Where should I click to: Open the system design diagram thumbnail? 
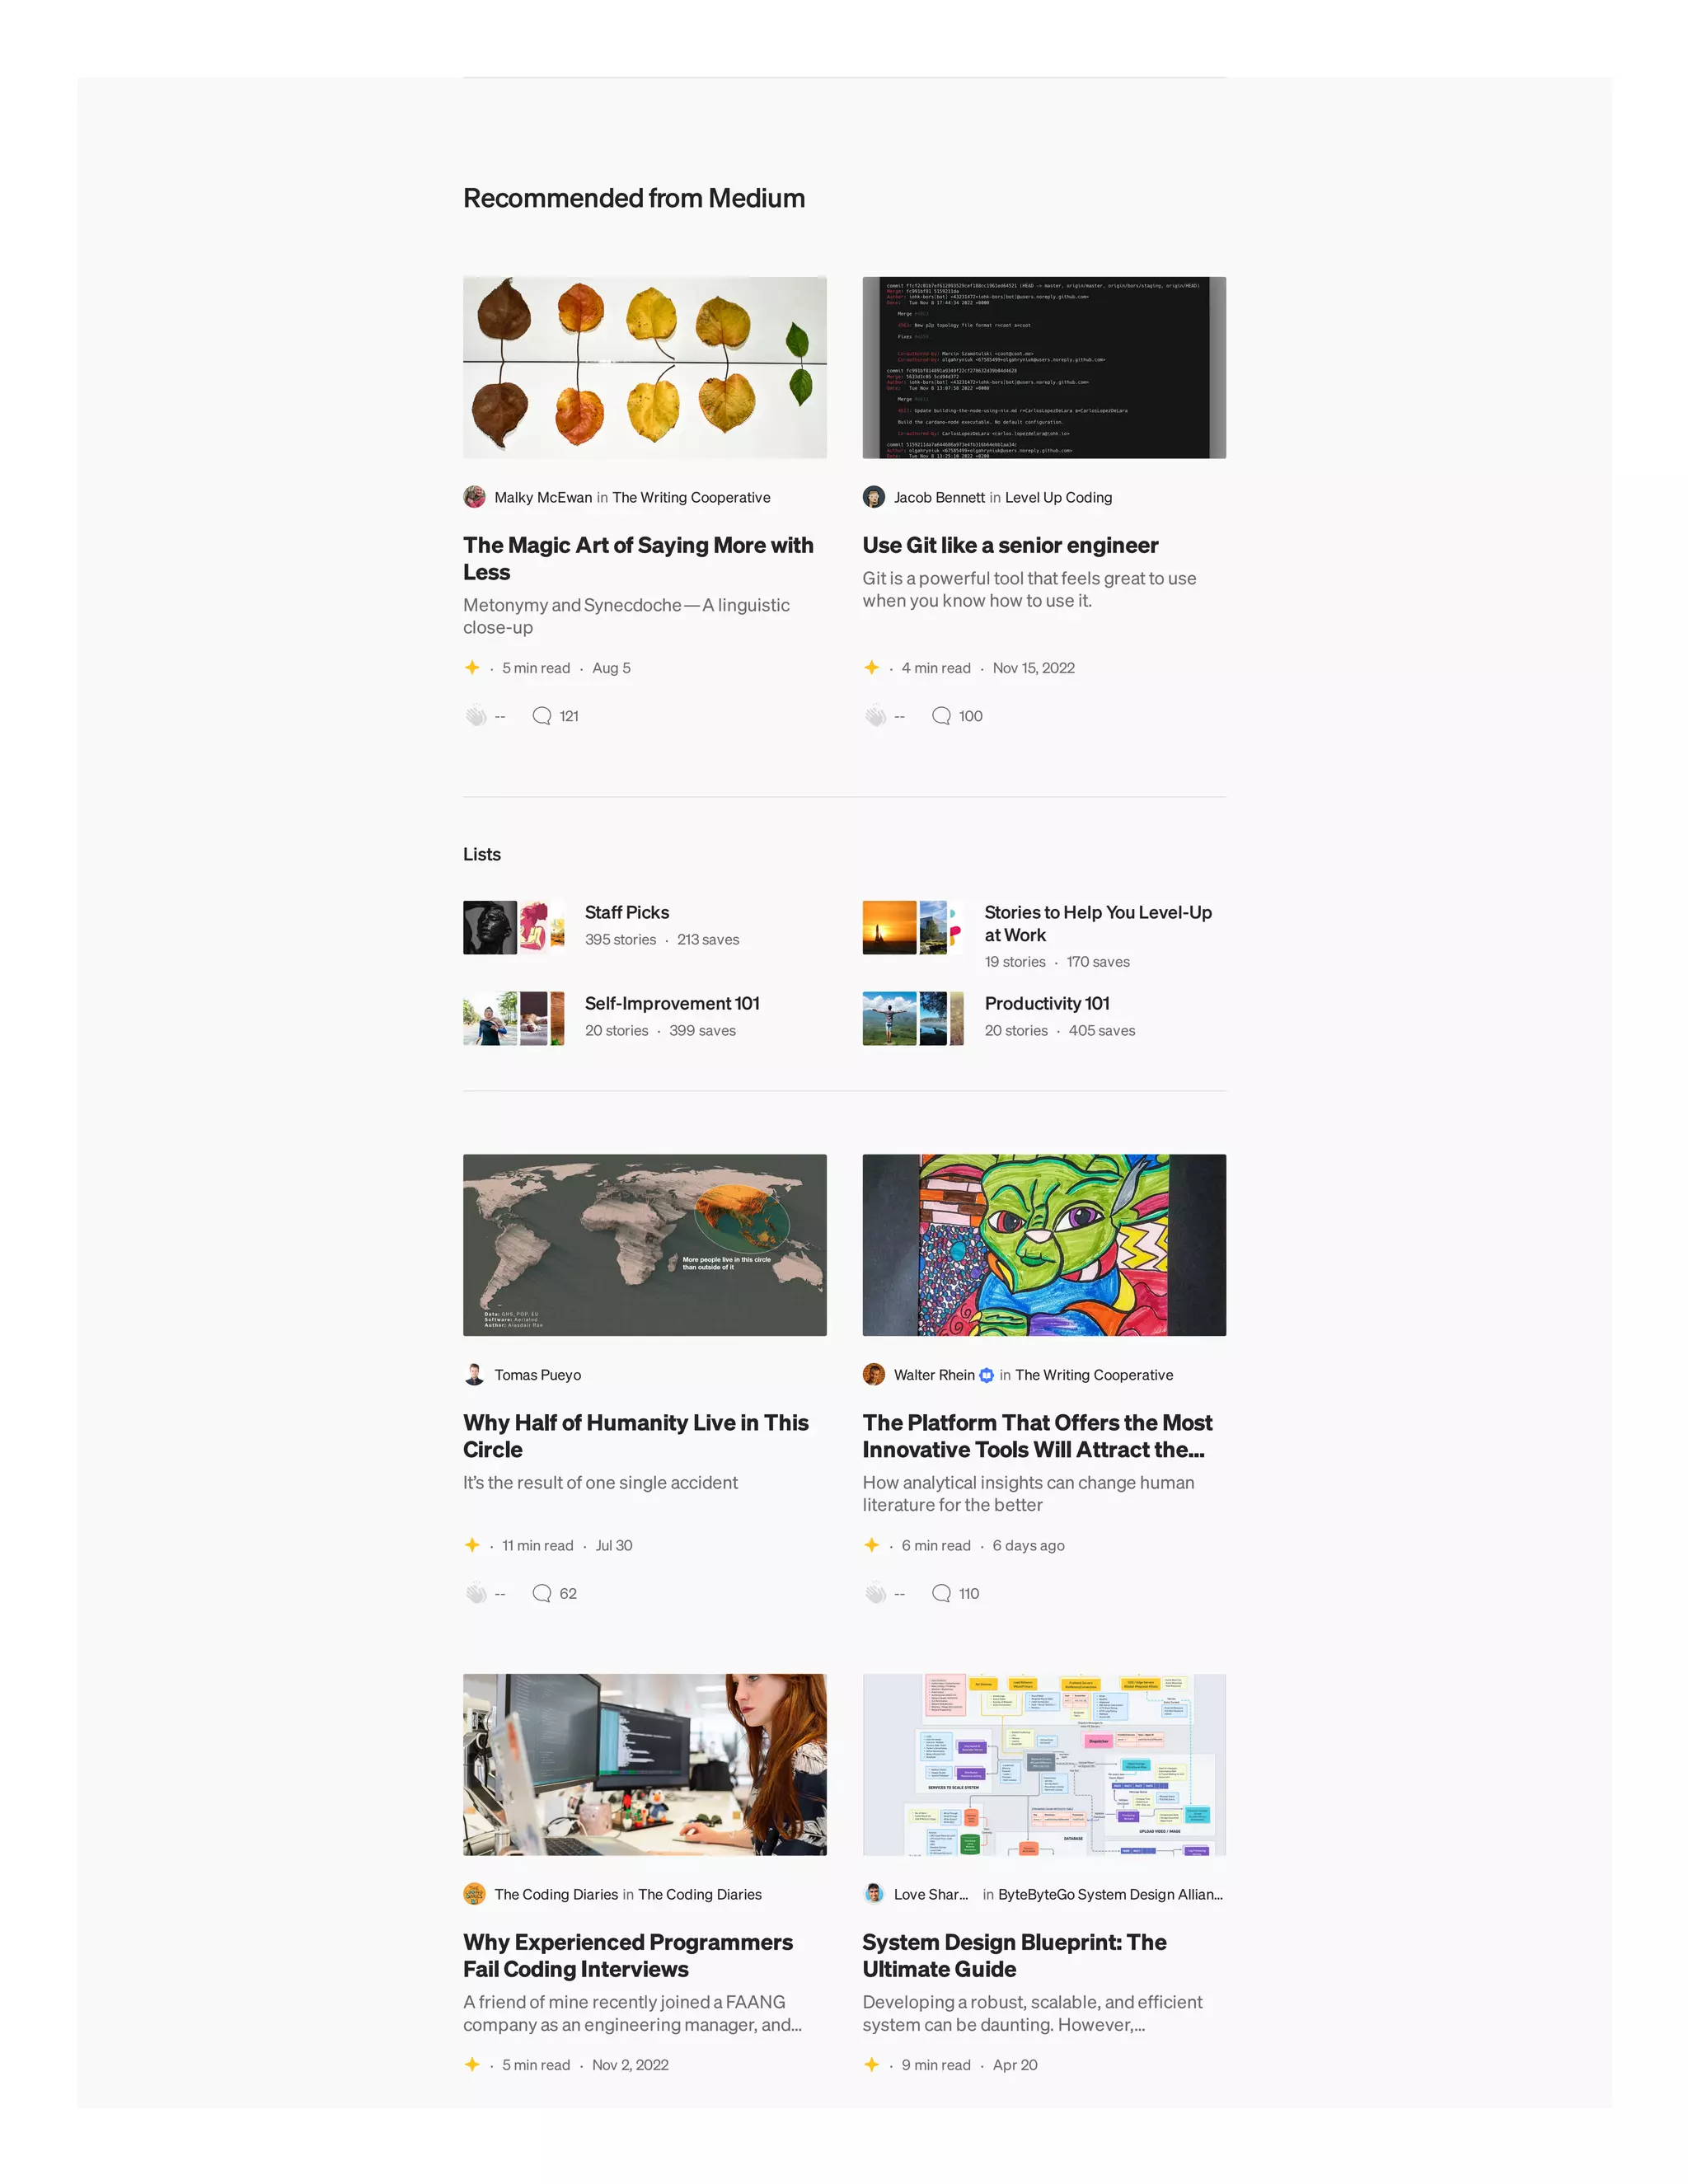tap(1044, 1765)
